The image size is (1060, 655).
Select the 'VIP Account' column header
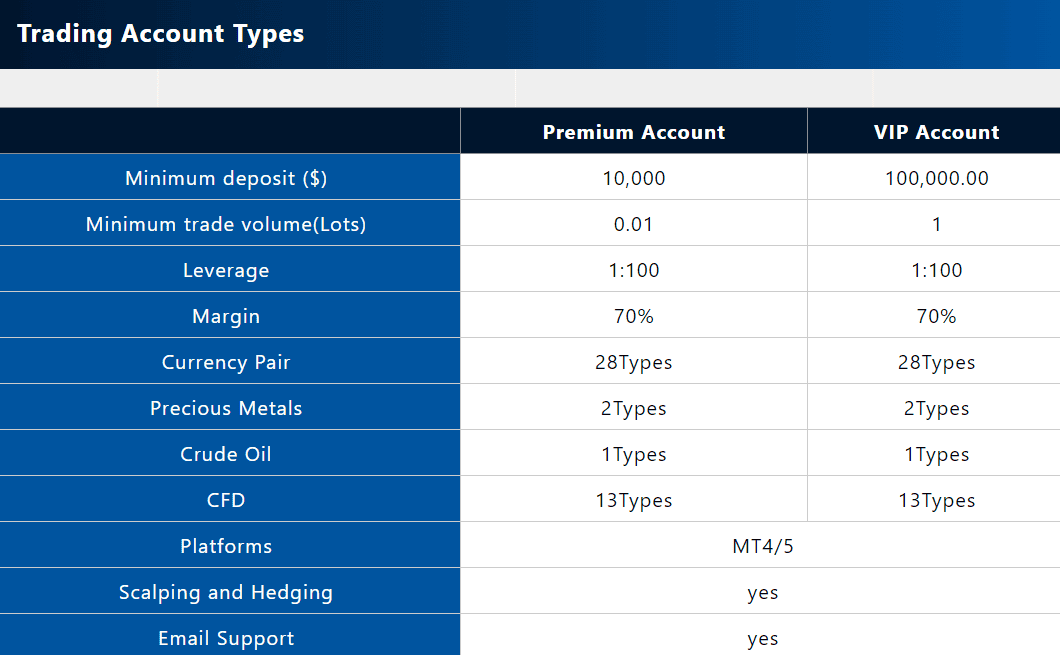pos(936,132)
